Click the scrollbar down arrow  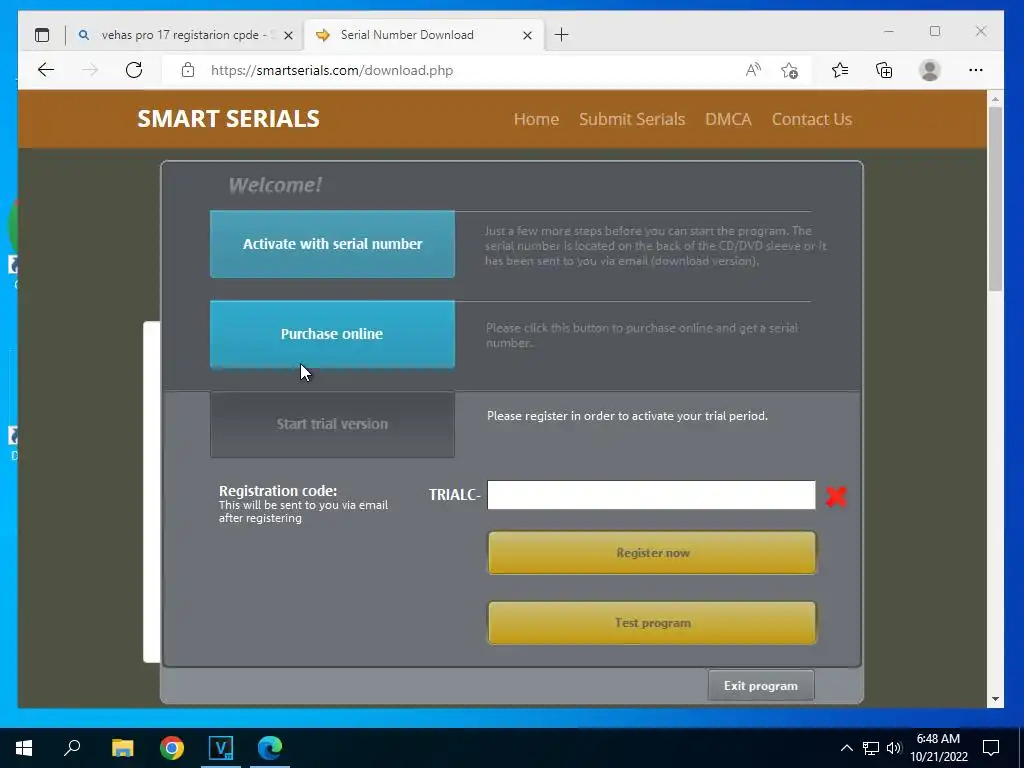995,699
